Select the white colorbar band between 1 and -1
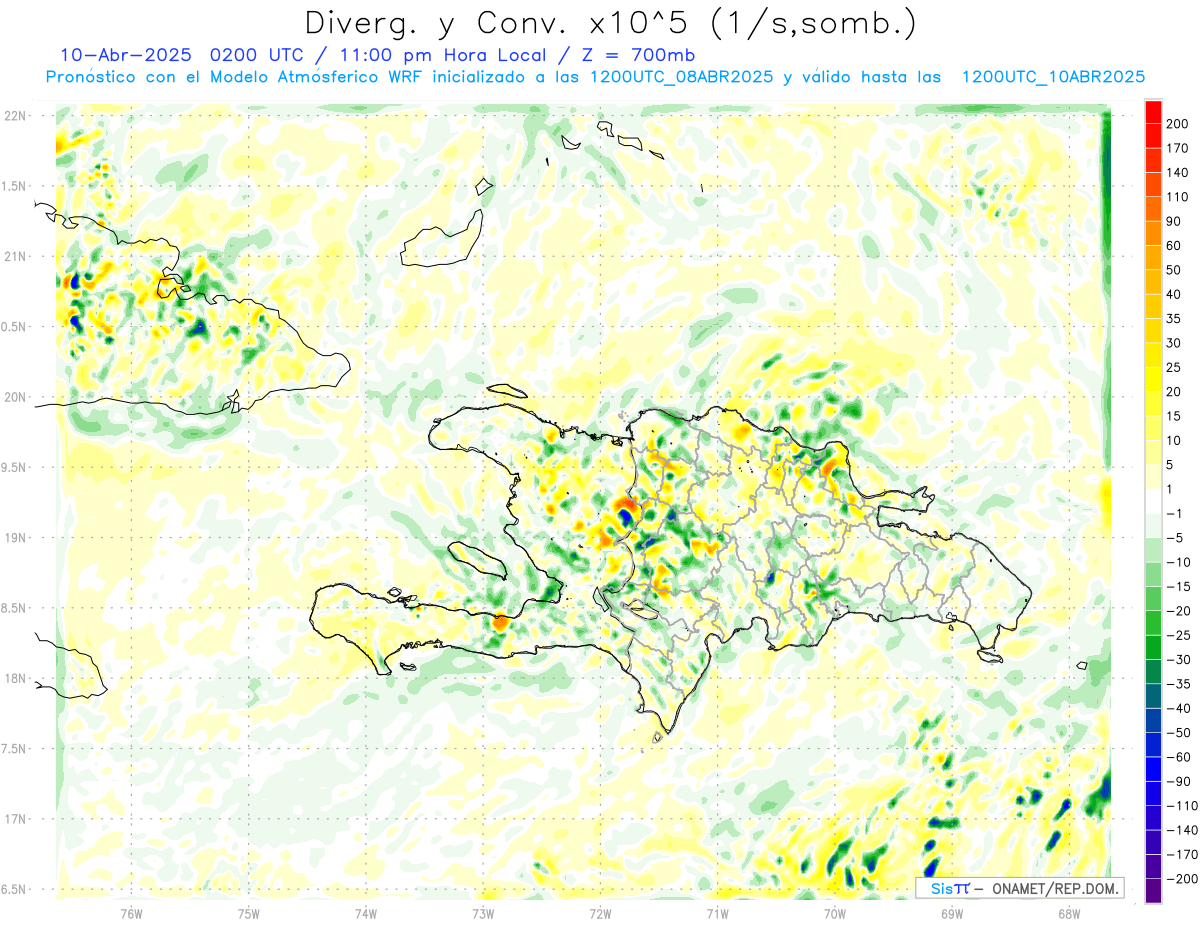 [1153, 501]
